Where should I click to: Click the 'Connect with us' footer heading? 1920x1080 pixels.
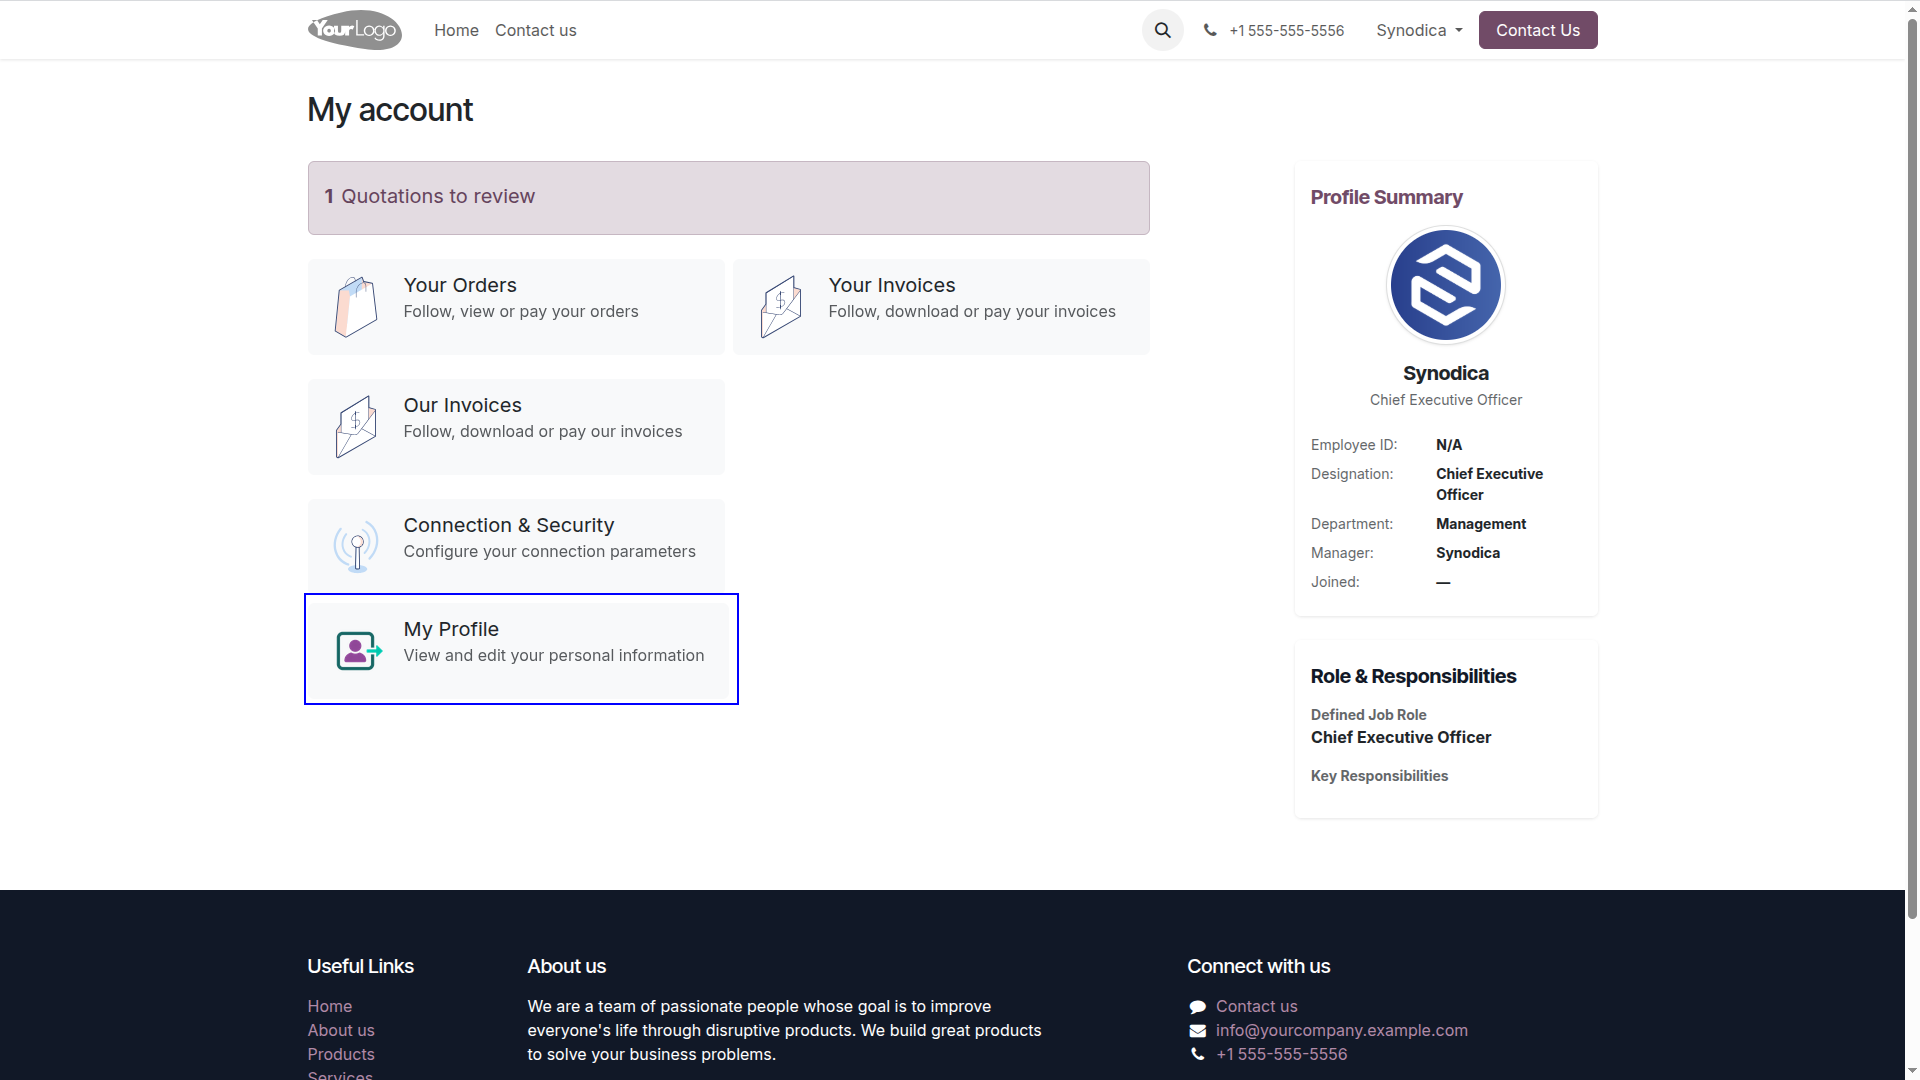pos(1258,966)
